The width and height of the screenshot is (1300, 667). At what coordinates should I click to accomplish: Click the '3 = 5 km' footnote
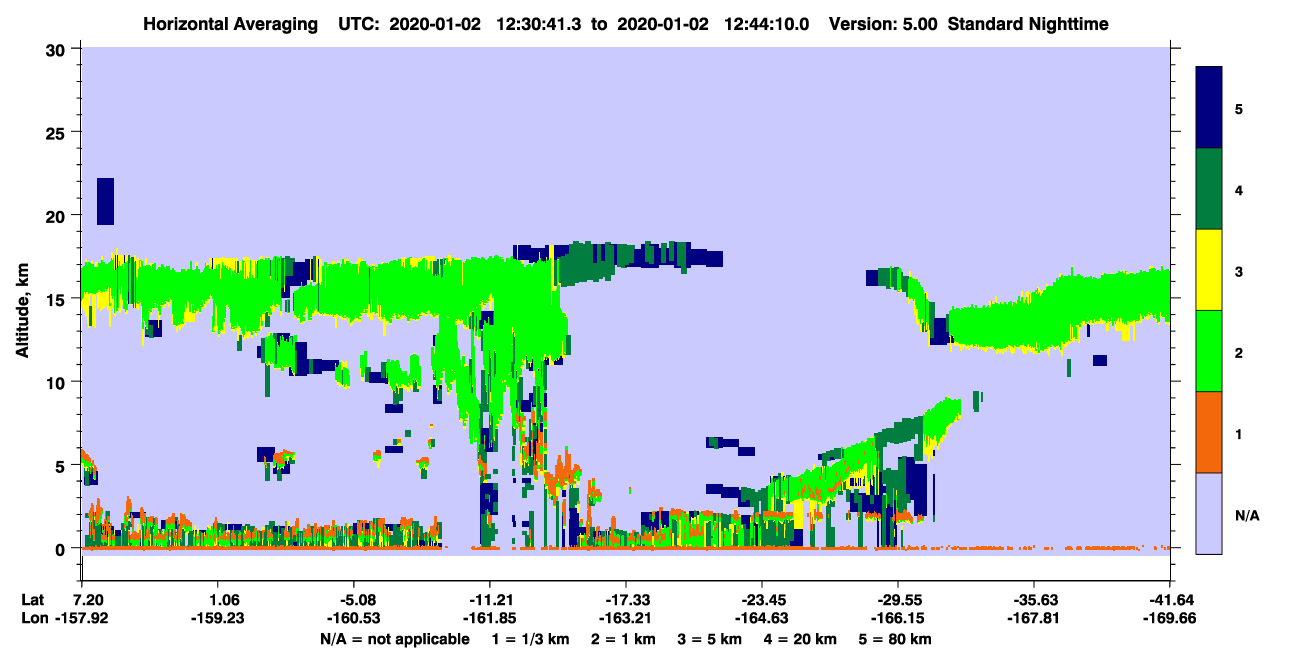(710, 639)
